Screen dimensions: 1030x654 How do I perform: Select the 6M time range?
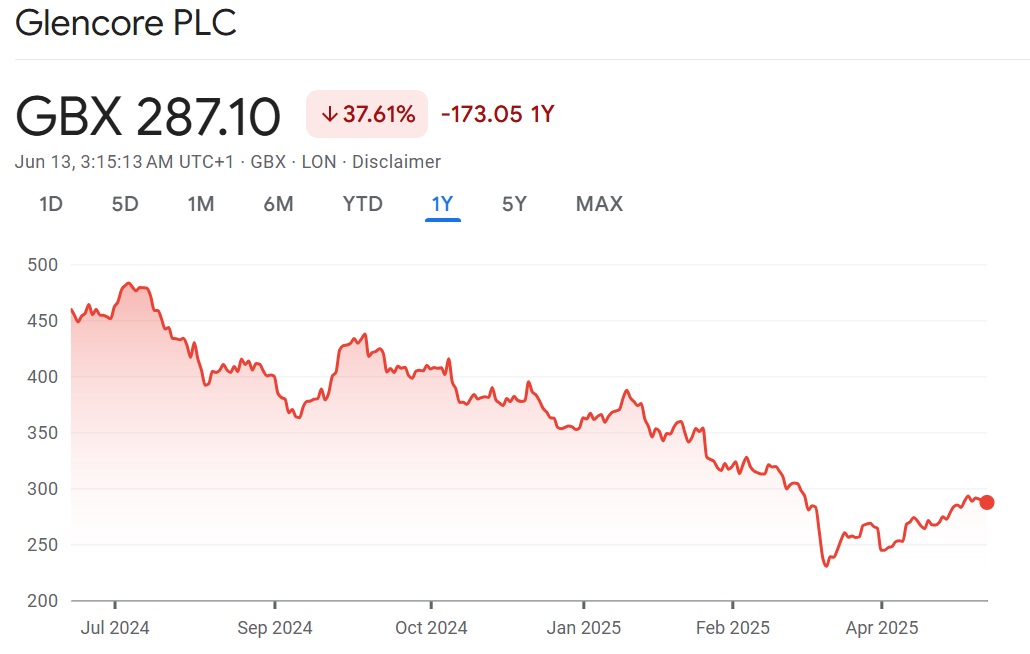click(x=278, y=204)
